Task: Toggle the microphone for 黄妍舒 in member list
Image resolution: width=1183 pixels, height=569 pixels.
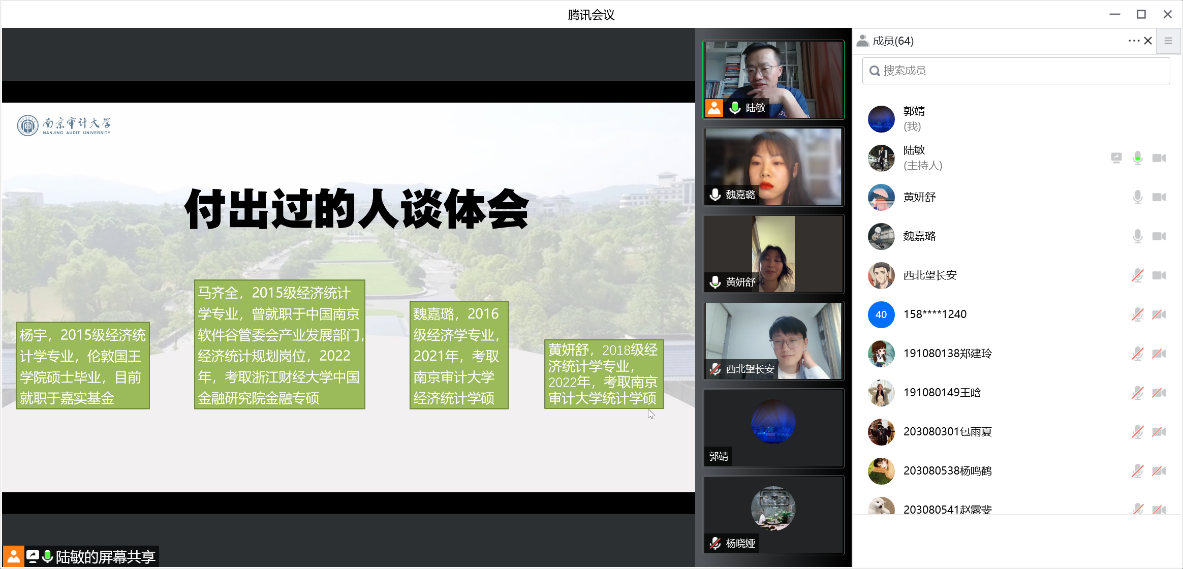Action: click(1137, 197)
